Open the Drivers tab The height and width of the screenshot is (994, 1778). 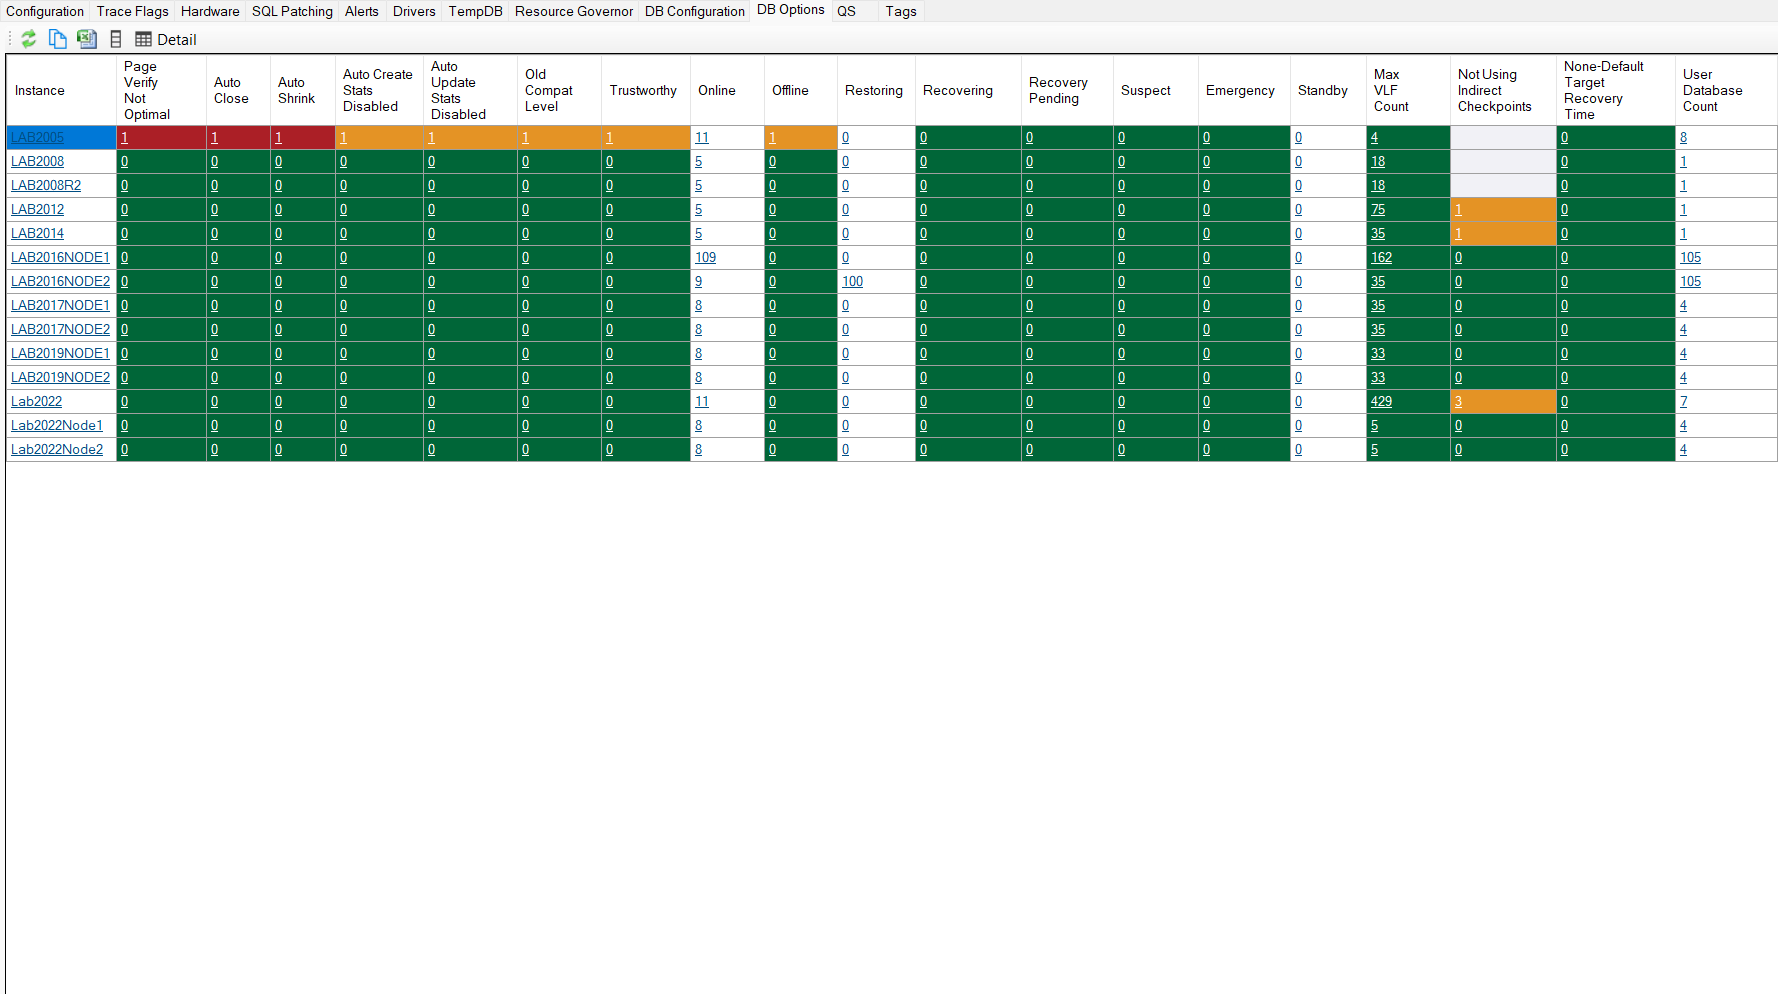click(414, 11)
